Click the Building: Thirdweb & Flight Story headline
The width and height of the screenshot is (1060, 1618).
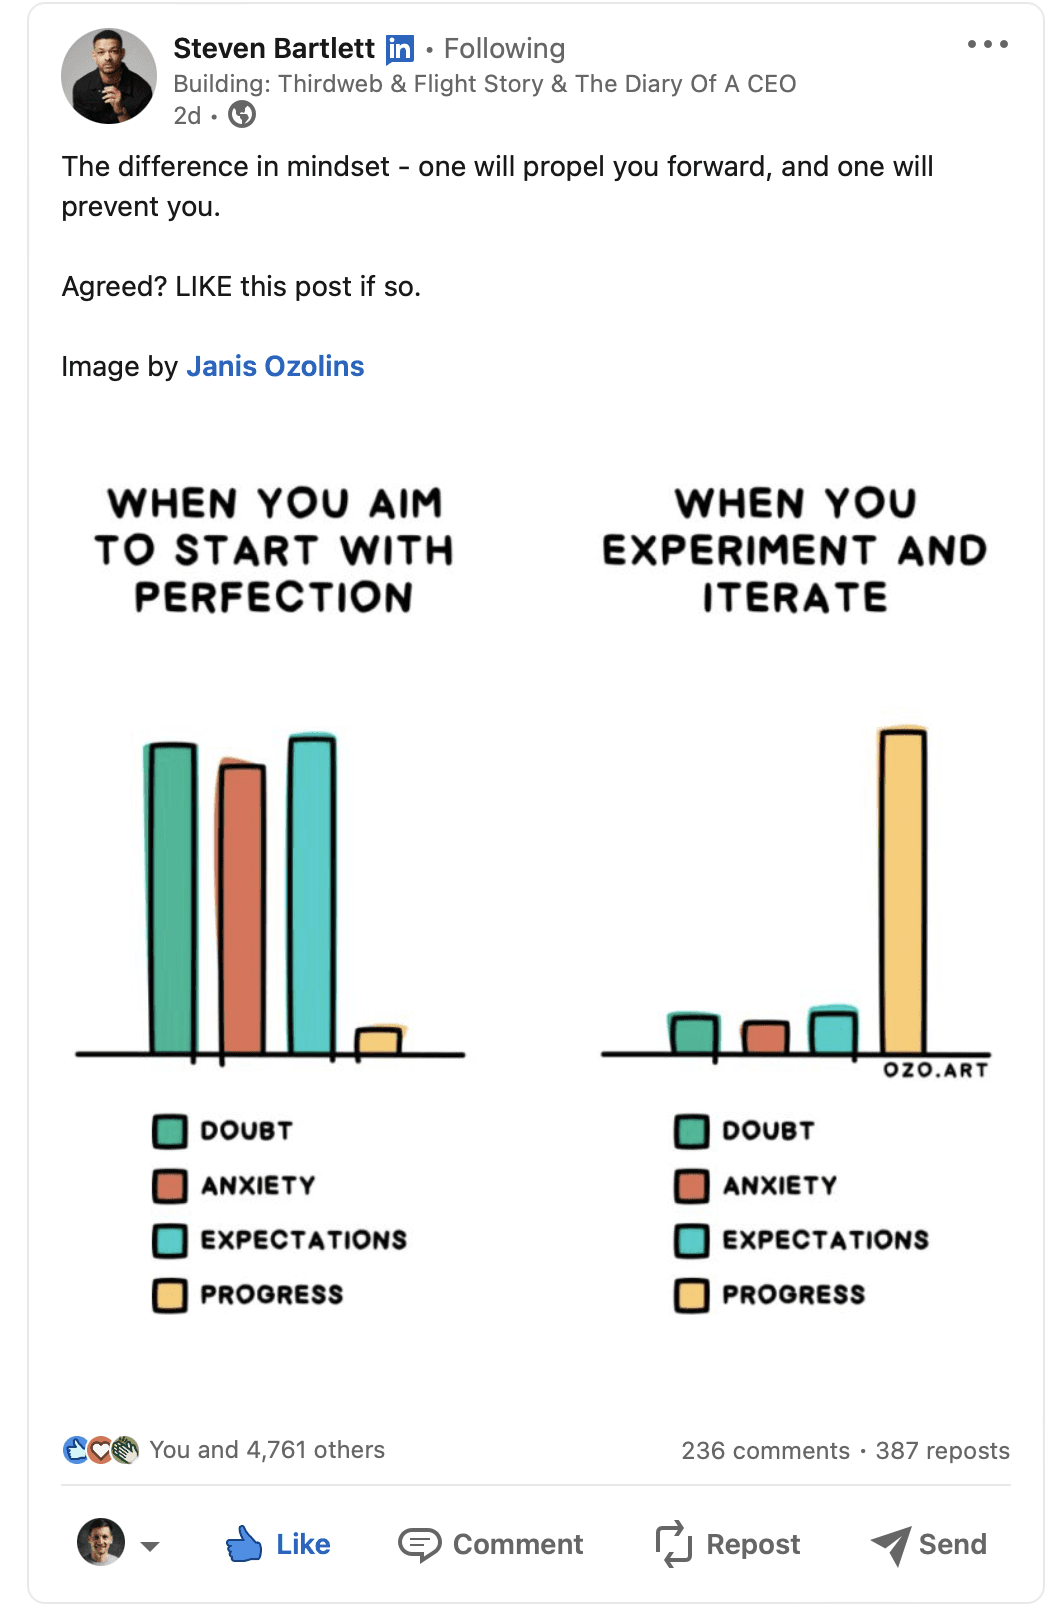point(484,84)
